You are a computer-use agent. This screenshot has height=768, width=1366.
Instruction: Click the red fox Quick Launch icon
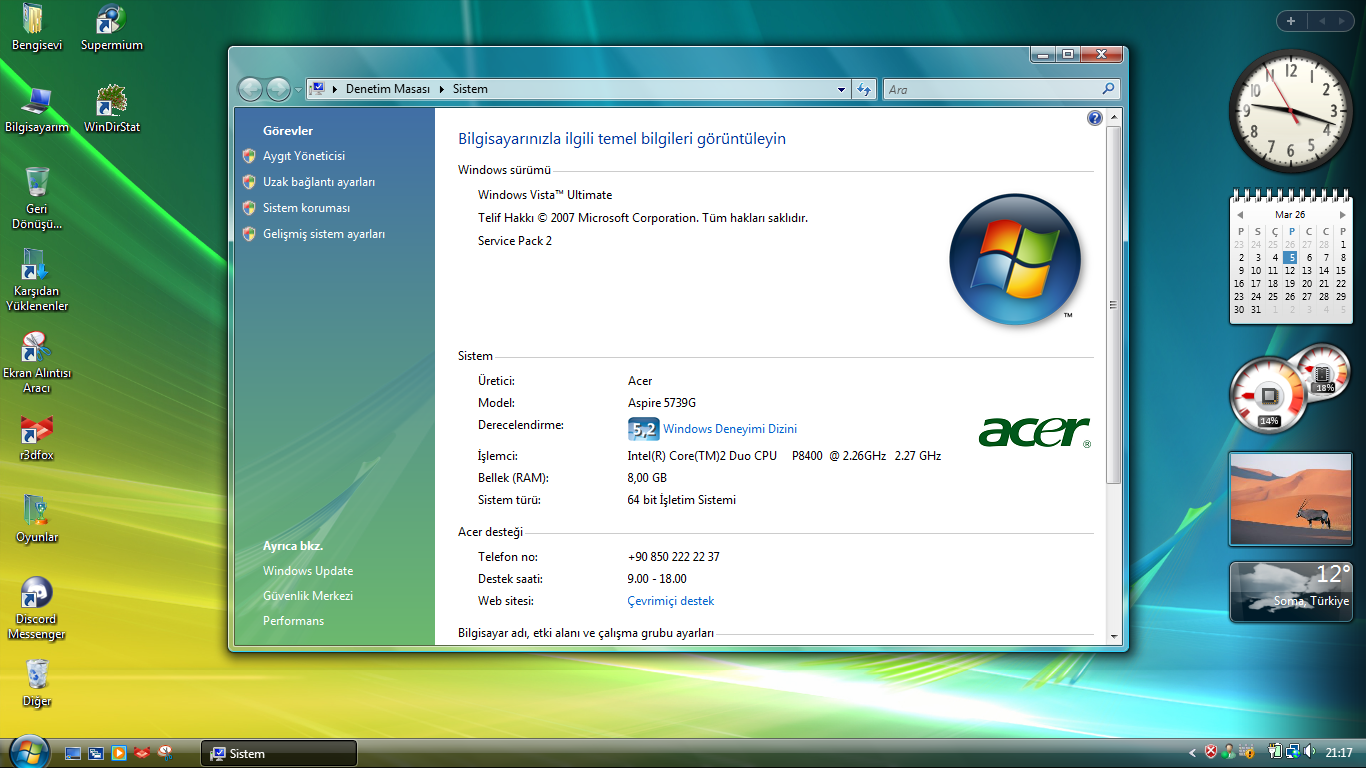[x=142, y=753]
